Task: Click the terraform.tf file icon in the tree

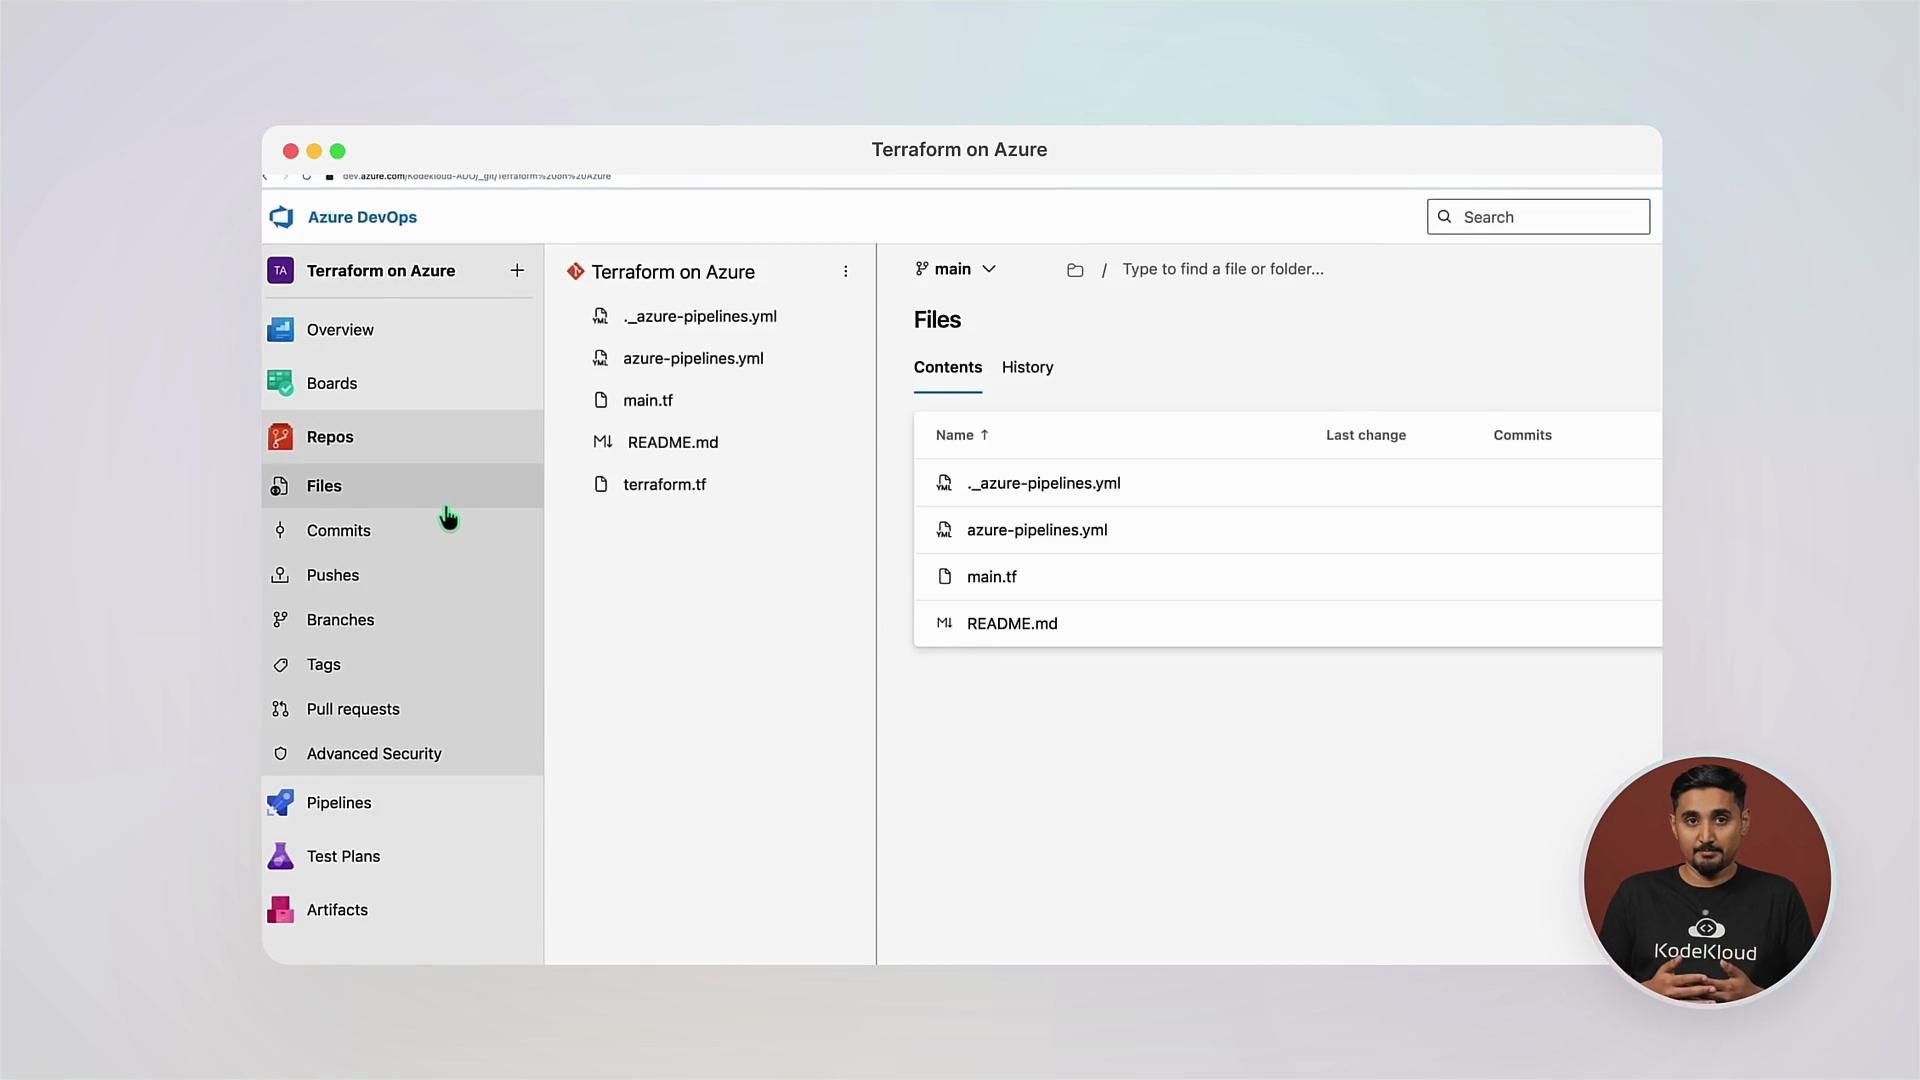Action: (601, 485)
